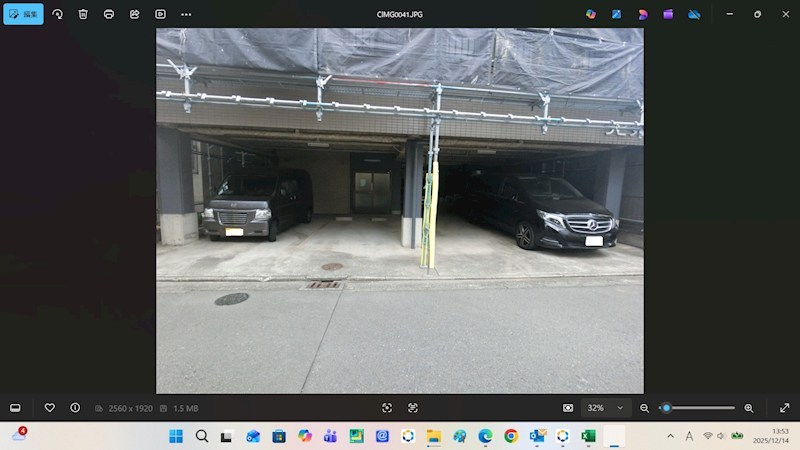Launch Copilot from the taskbar
800x450 pixels.
click(305, 436)
